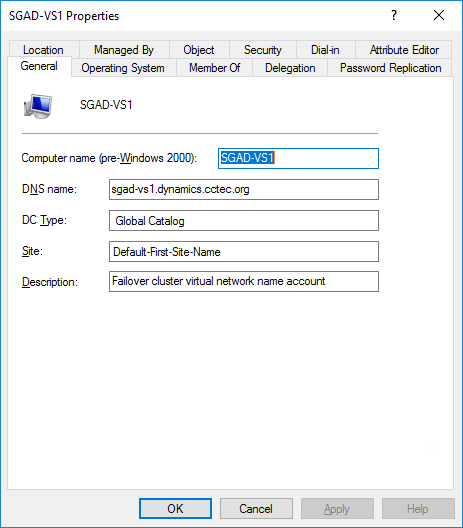This screenshot has height=528, width=463.
Task: Open the Location tab
Action: point(44,50)
